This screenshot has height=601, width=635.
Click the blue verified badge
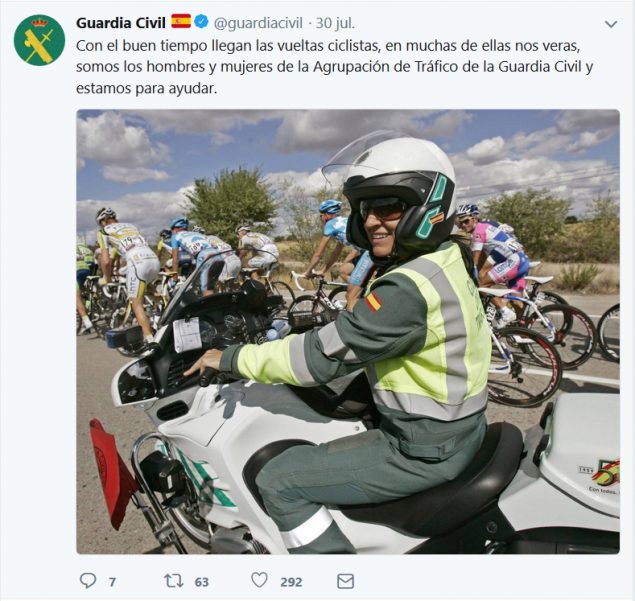tap(201, 22)
